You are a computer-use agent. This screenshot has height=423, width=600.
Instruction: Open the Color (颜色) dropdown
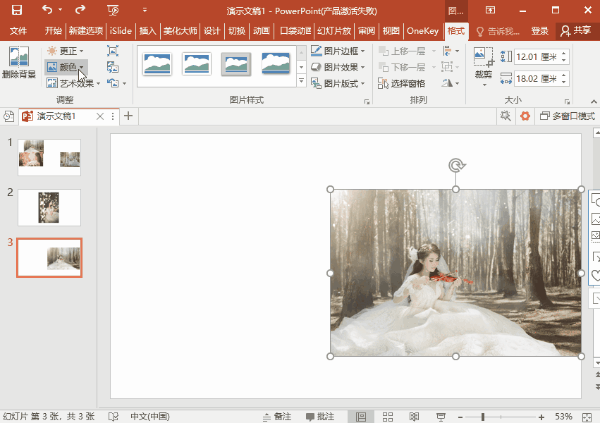[67, 67]
